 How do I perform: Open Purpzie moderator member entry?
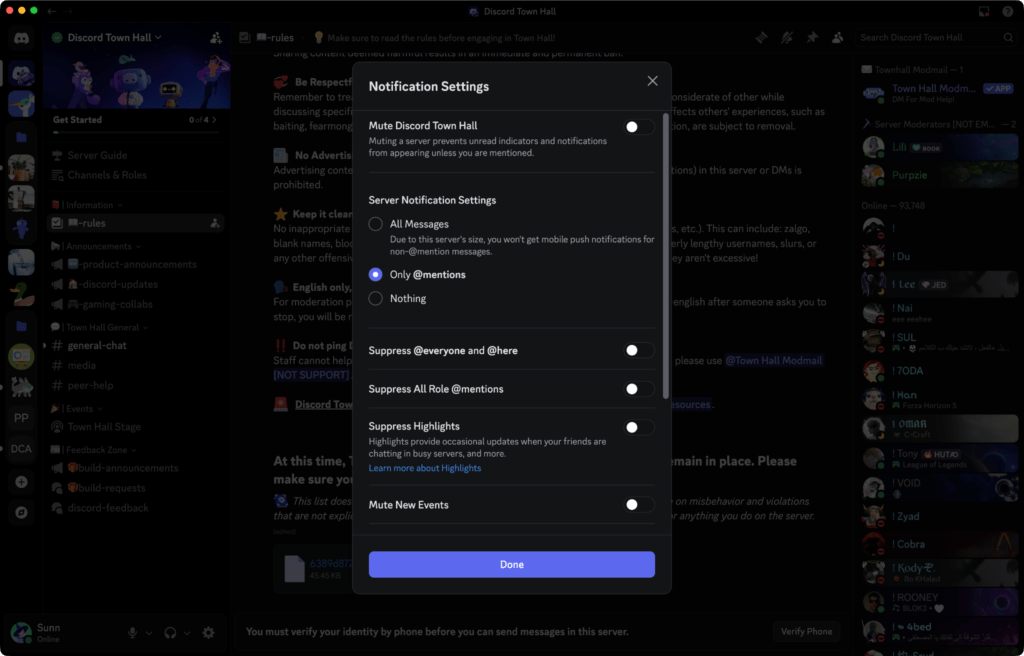coord(938,175)
